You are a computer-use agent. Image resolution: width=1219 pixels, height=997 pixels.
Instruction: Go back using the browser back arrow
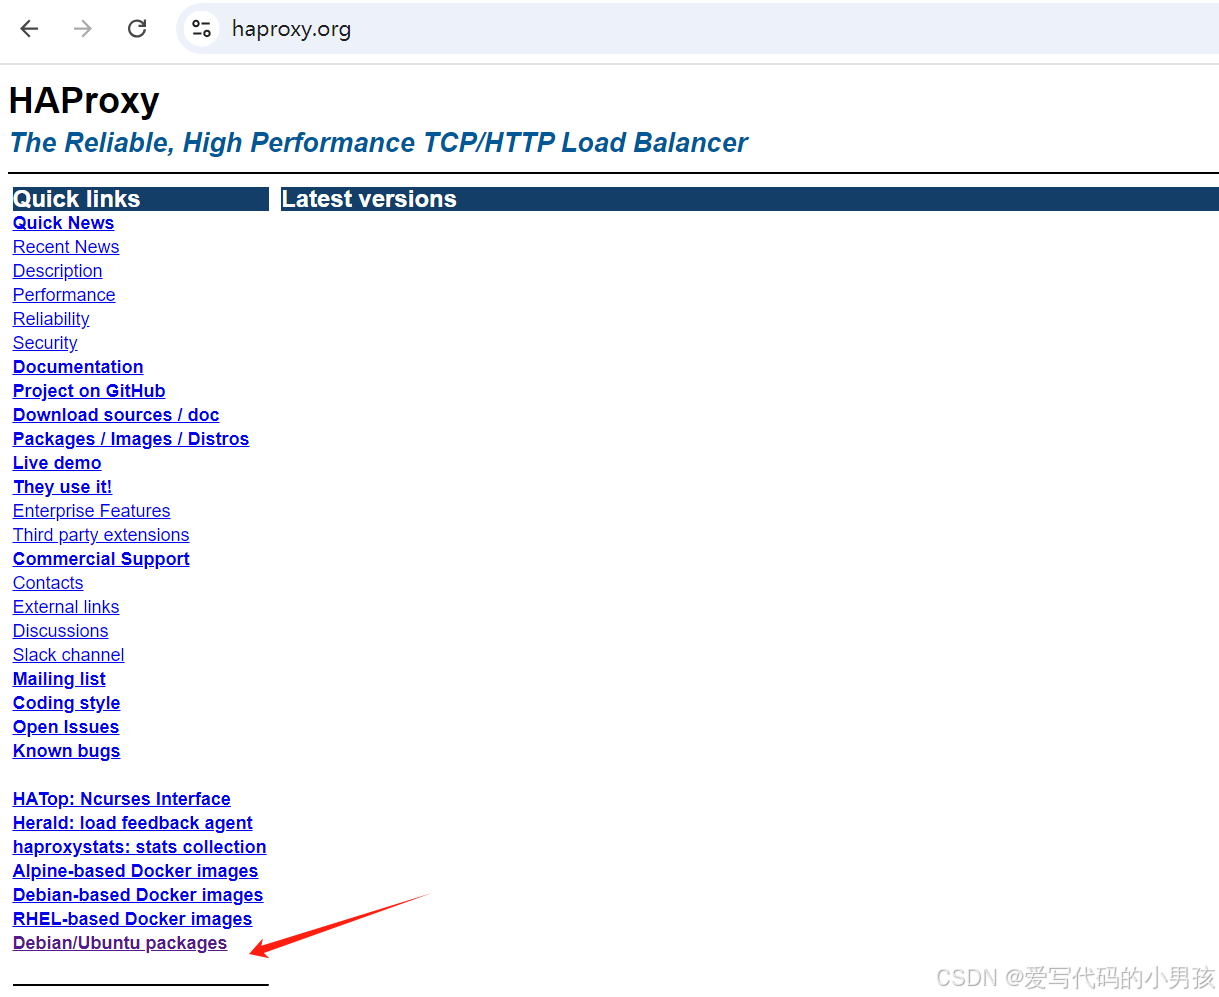29,29
